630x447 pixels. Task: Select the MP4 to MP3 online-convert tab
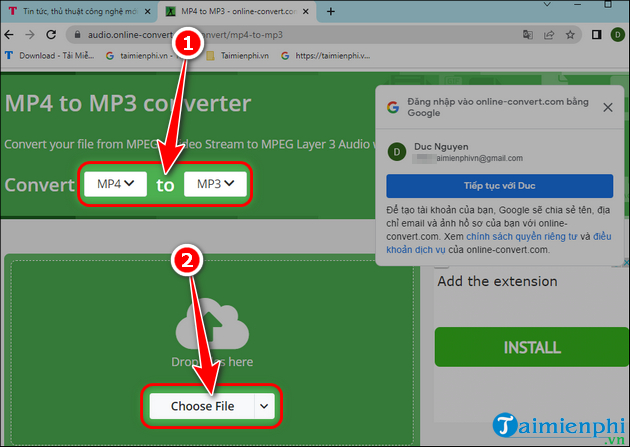click(x=237, y=12)
